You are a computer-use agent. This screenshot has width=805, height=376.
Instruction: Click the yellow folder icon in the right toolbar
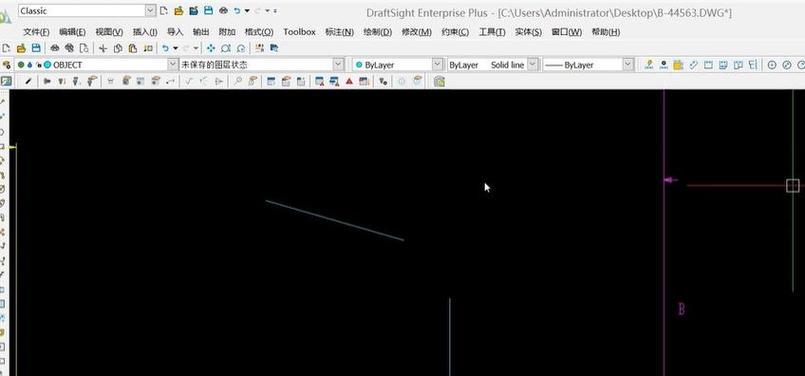[678, 65]
